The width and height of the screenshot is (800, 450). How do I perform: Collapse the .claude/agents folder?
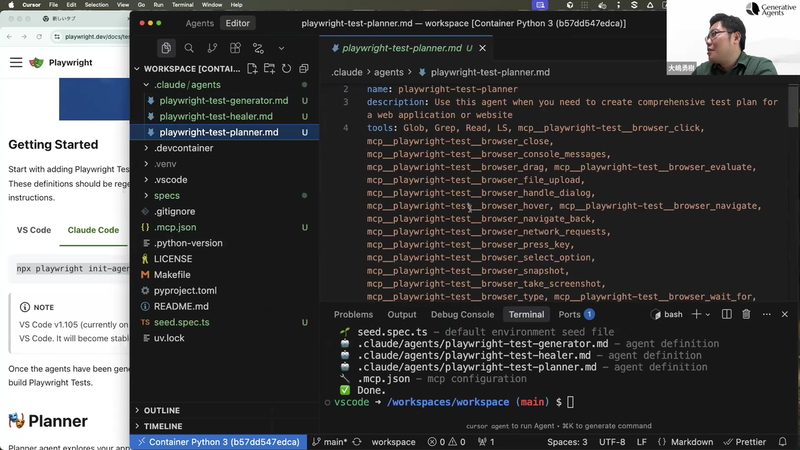coord(146,85)
